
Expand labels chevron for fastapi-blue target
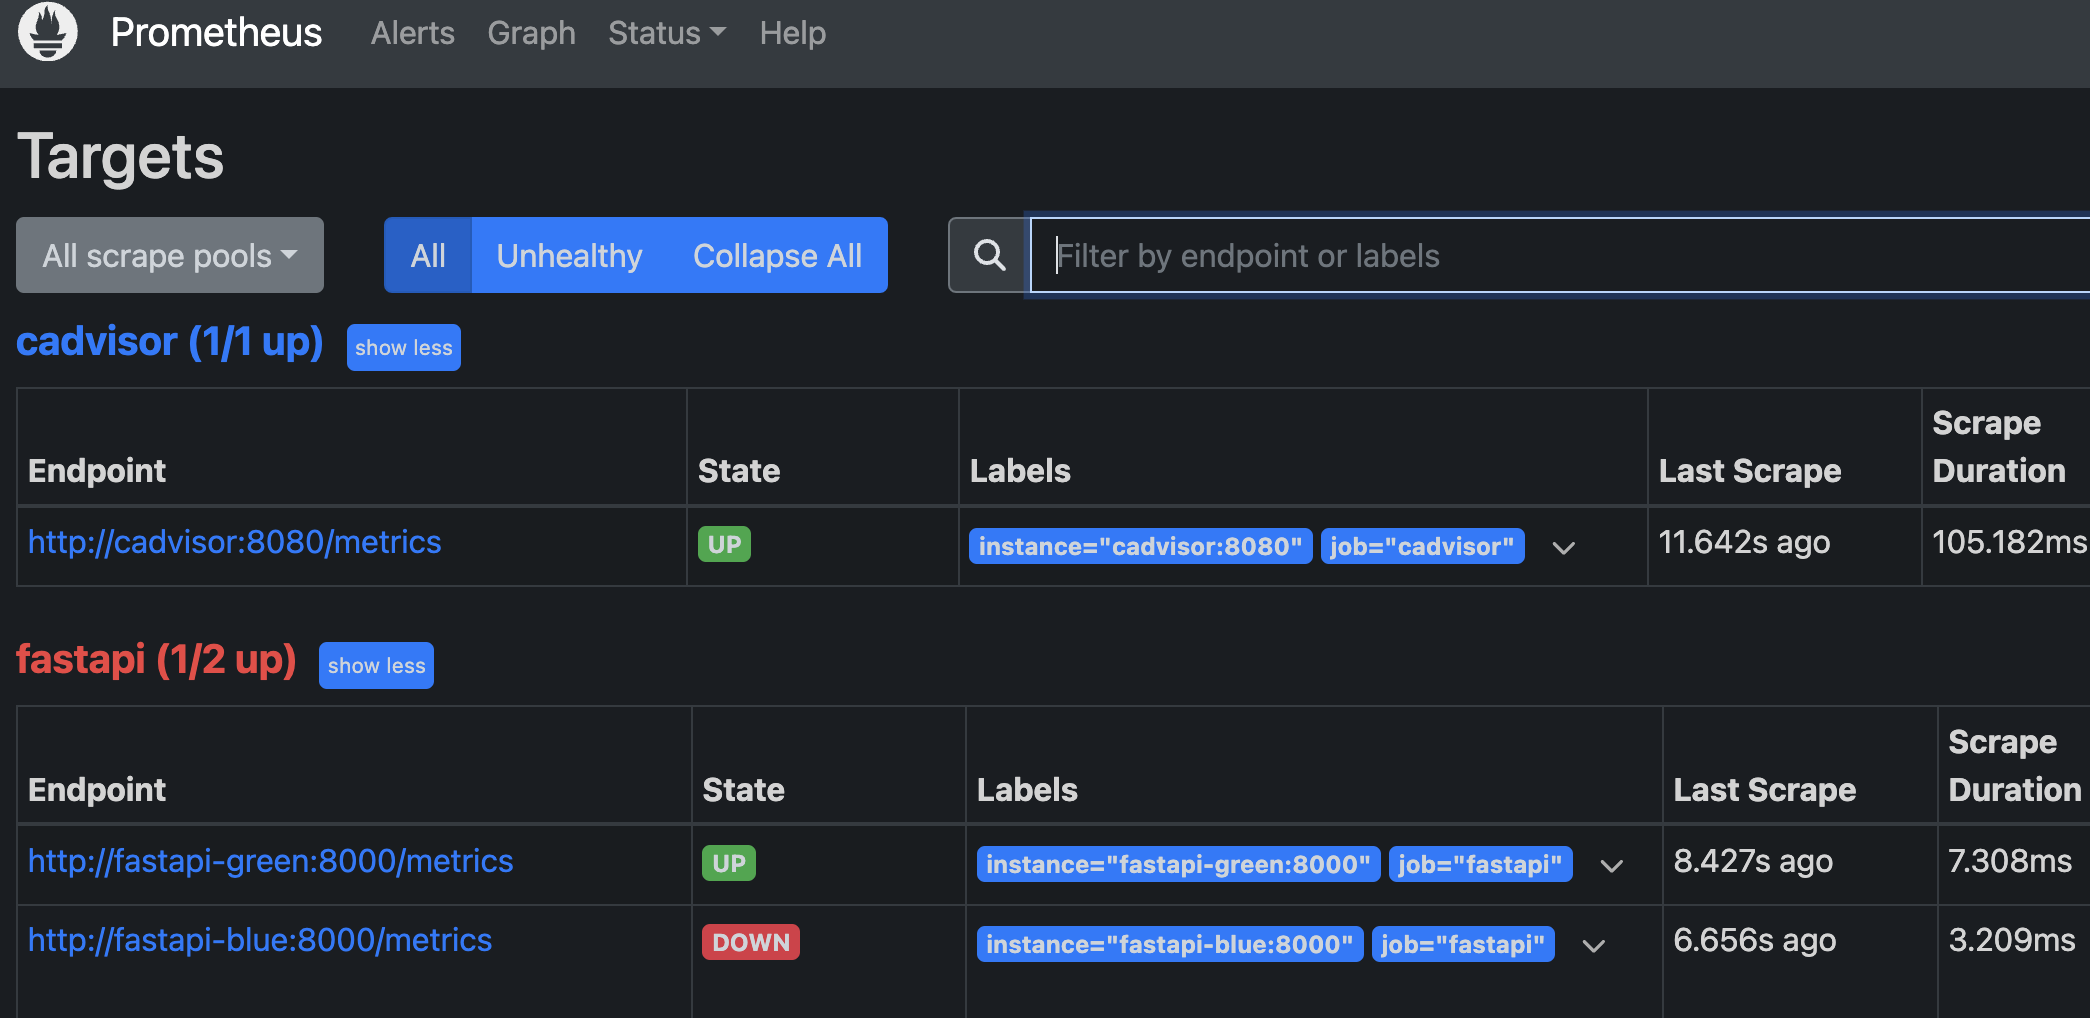click(x=1593, y=945)
